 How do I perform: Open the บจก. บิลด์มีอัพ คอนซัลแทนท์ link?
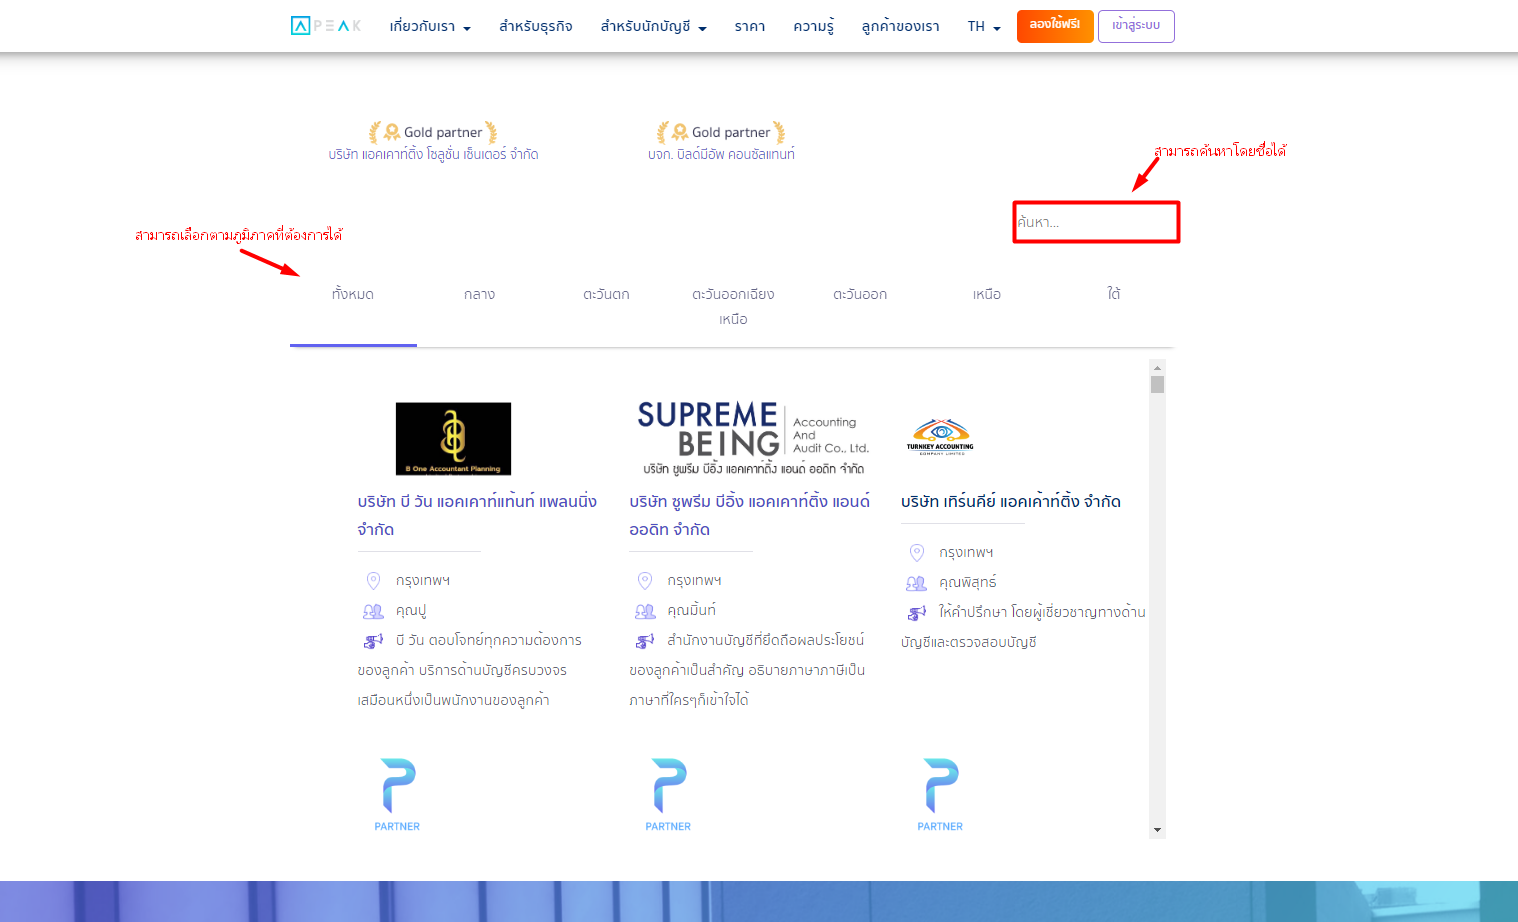coord(721,155)
